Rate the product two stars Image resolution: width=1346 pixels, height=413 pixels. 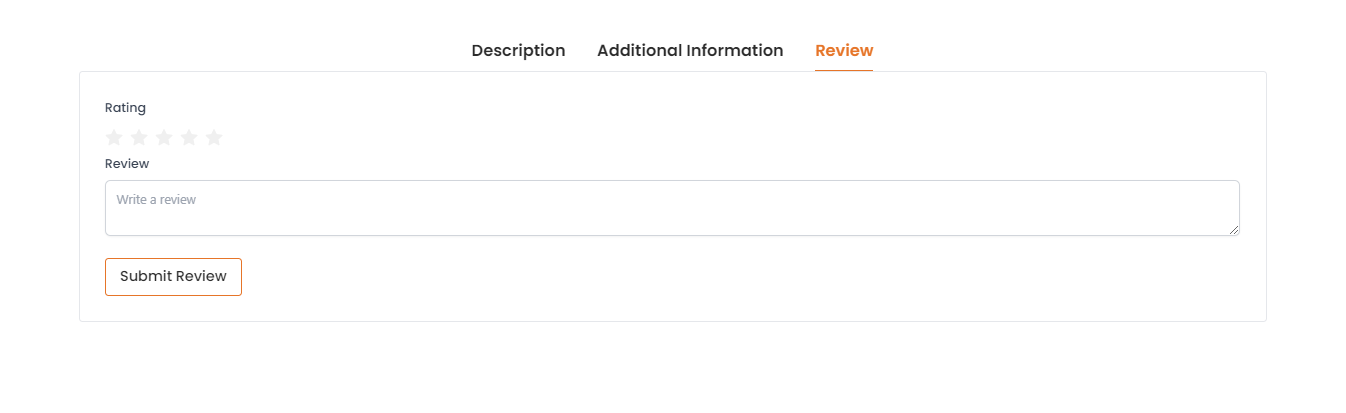[139, 138]
